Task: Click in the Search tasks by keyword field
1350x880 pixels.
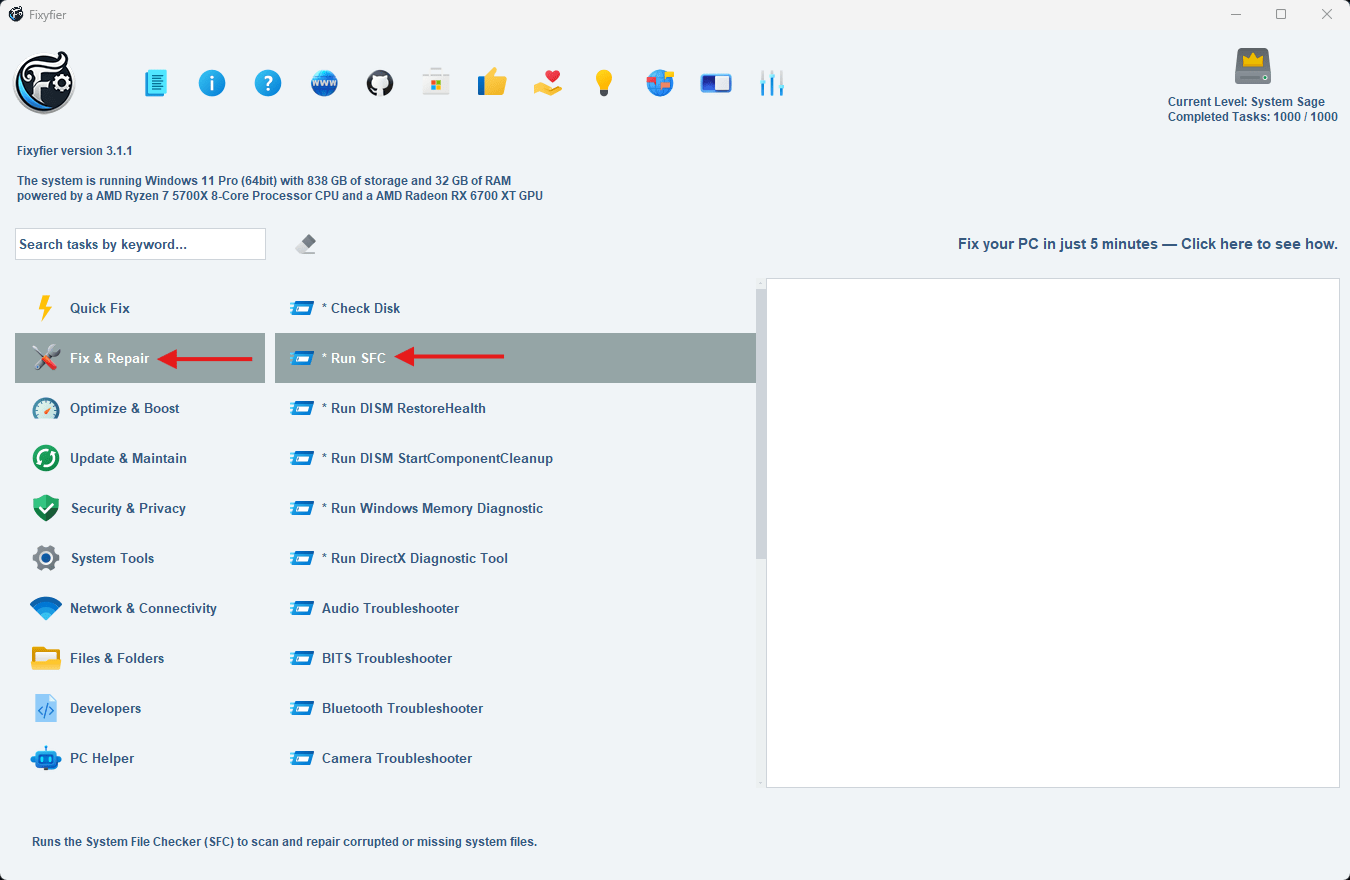Action: click(140, 244)
